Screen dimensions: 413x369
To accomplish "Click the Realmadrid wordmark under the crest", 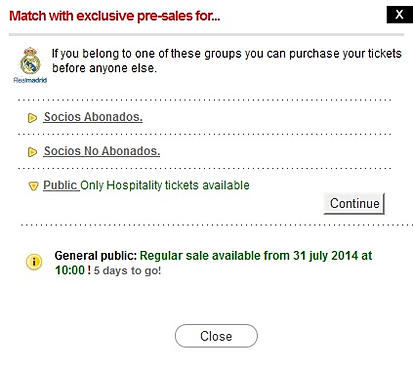I will point(30,80).
